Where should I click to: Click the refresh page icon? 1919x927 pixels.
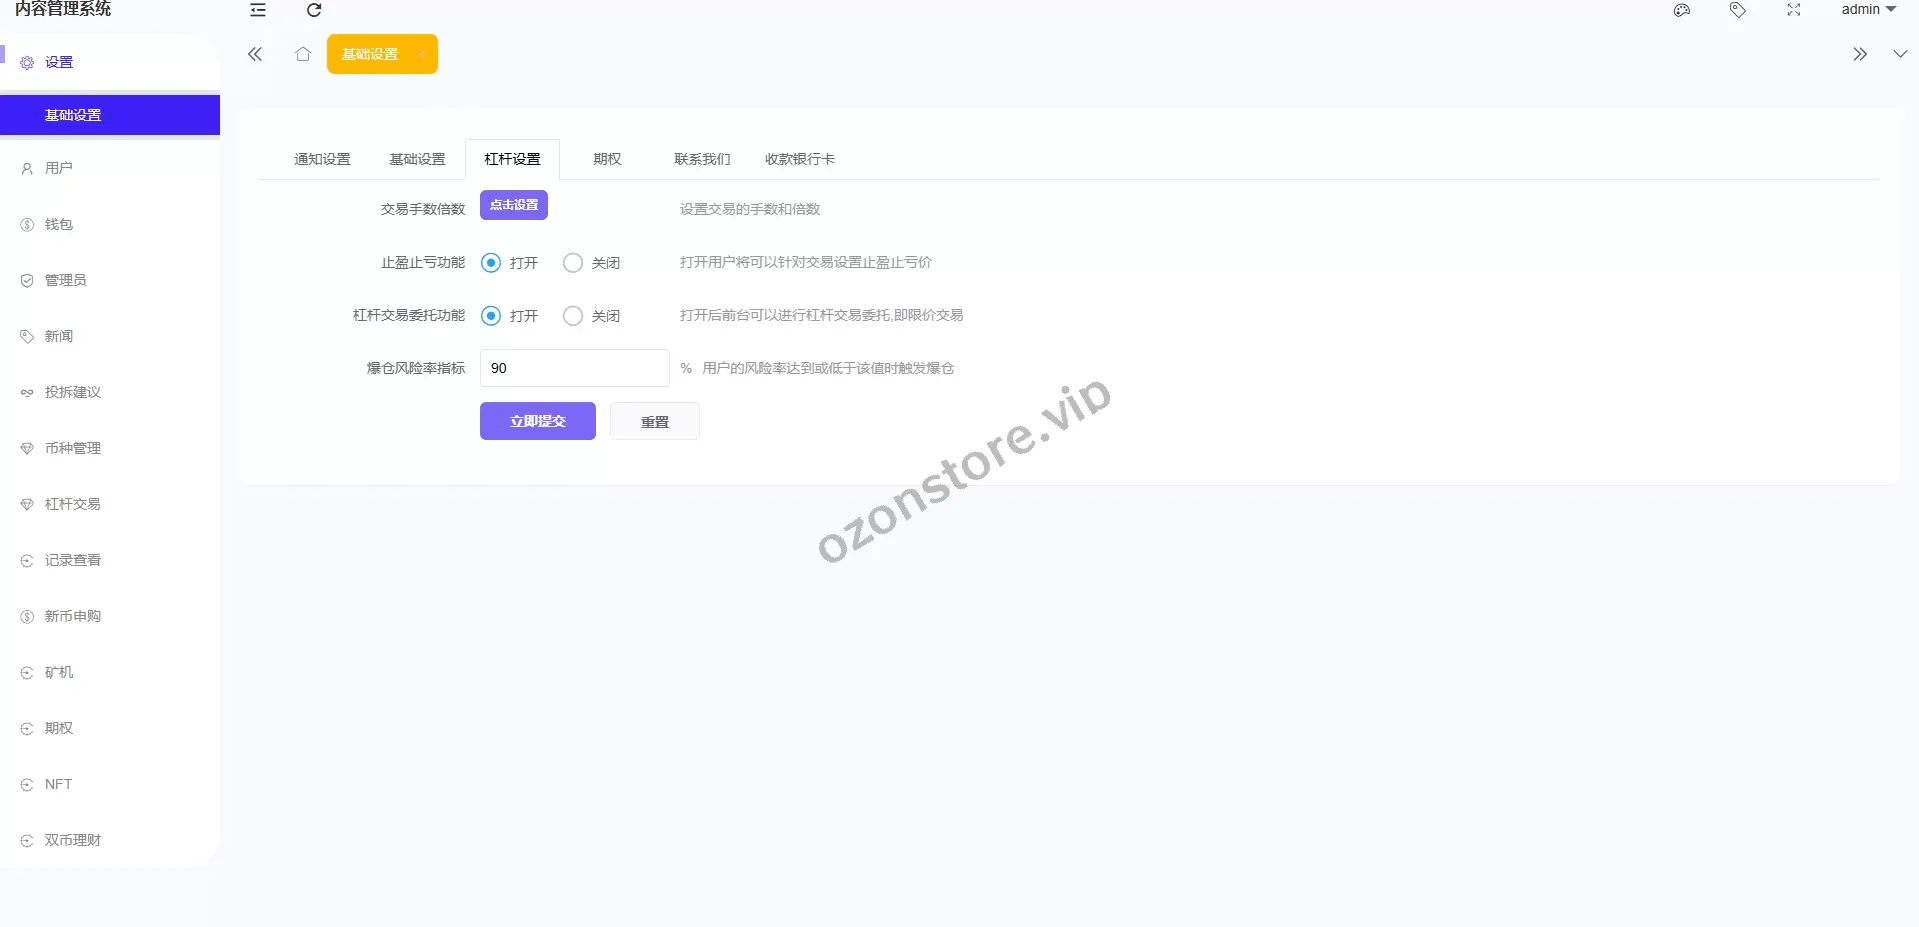[x=314, y=10]
